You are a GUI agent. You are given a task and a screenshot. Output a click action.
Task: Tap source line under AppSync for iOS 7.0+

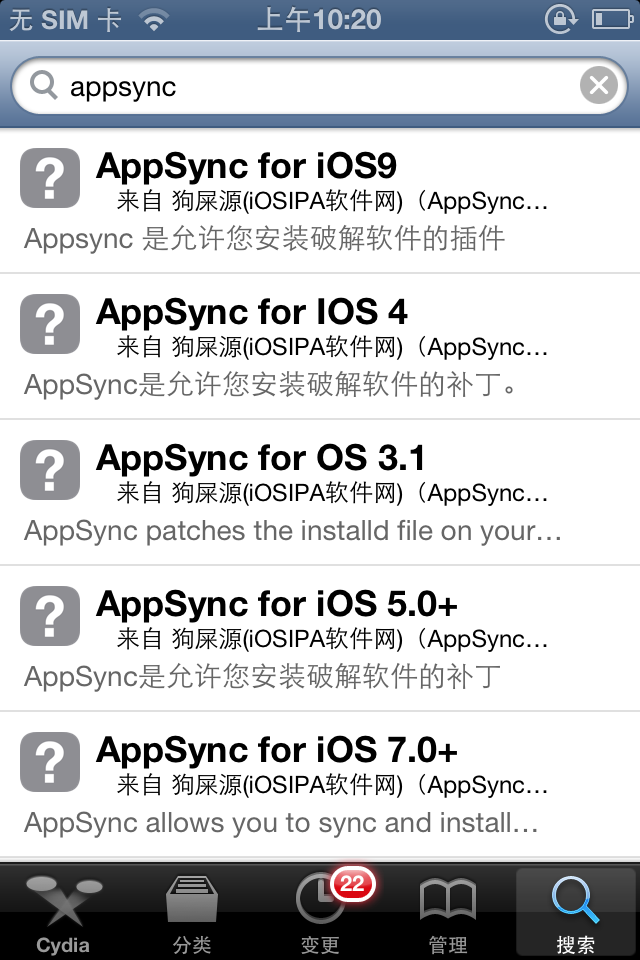pos(332,785)
